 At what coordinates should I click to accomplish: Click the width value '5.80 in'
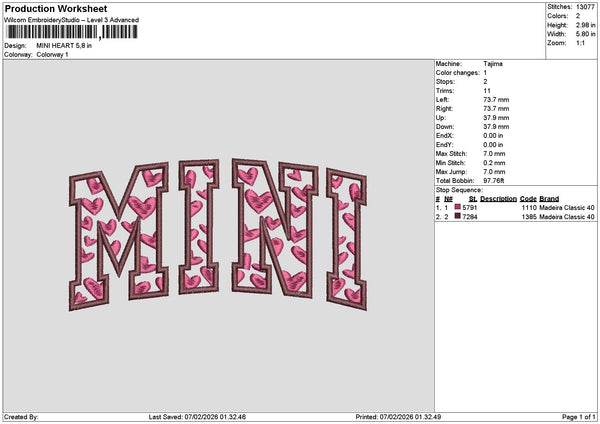click(585, 34)
